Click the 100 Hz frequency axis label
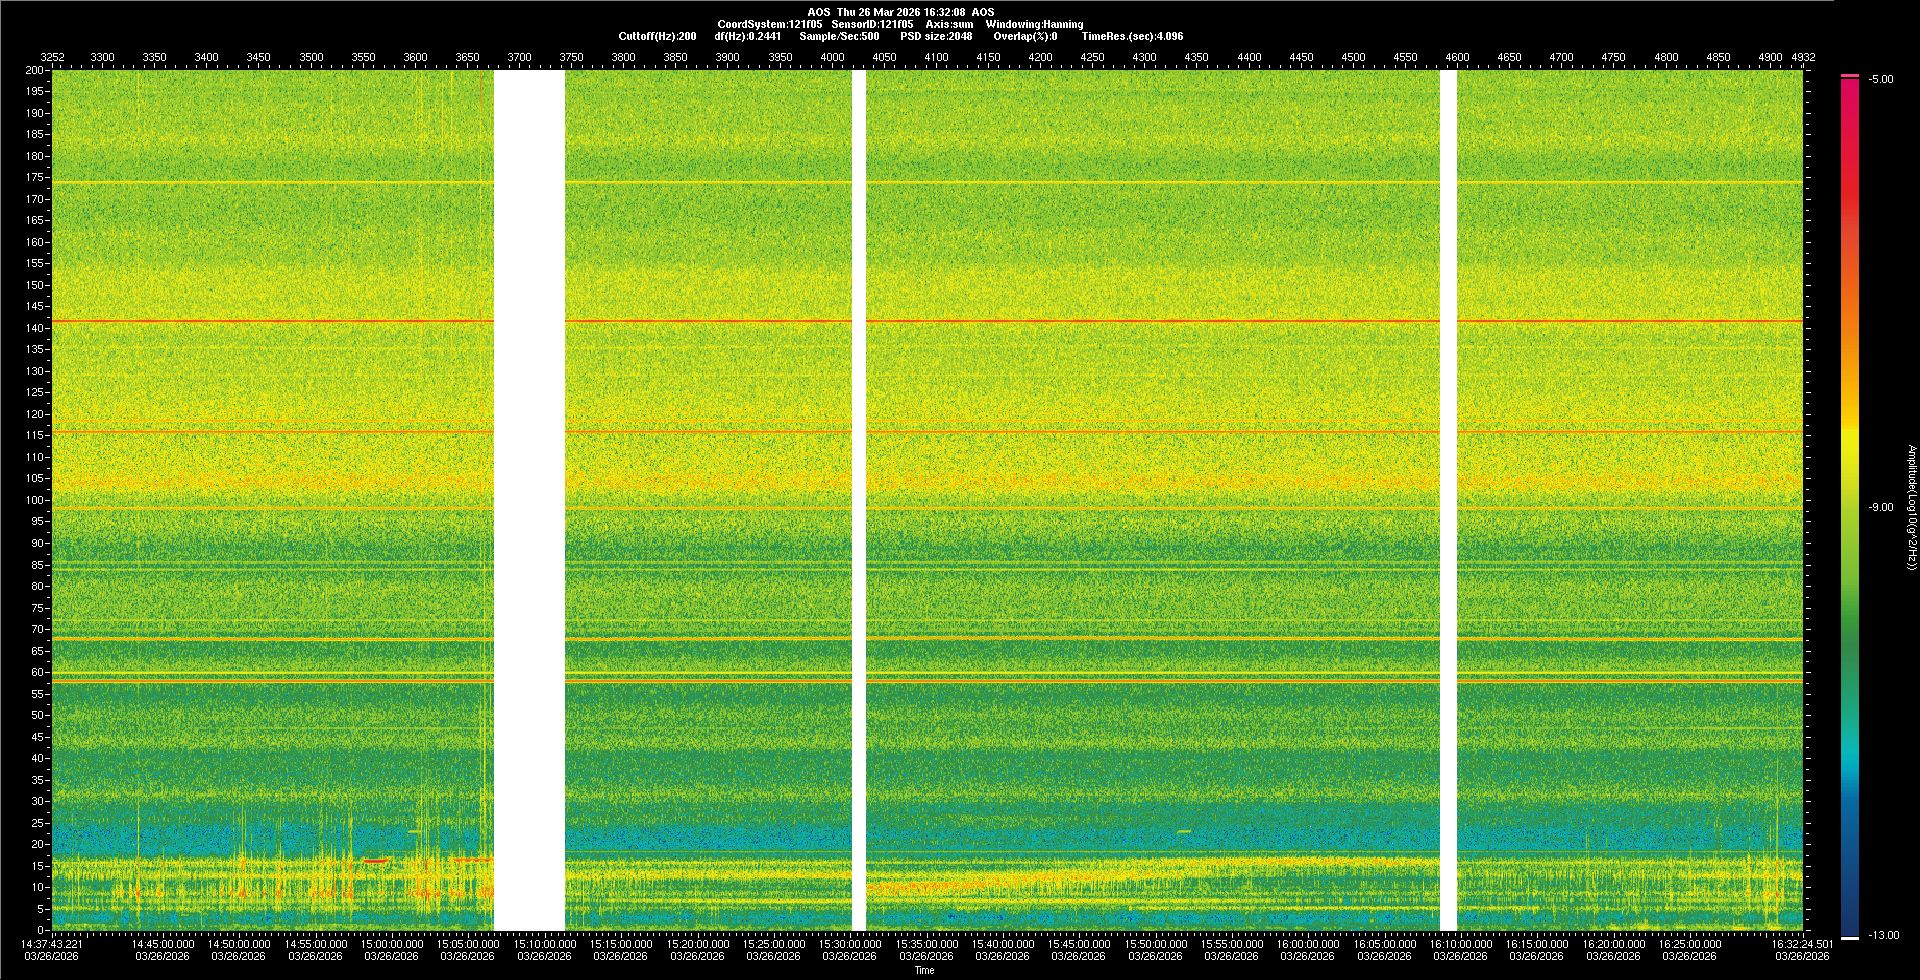 (x=35, y=500)
